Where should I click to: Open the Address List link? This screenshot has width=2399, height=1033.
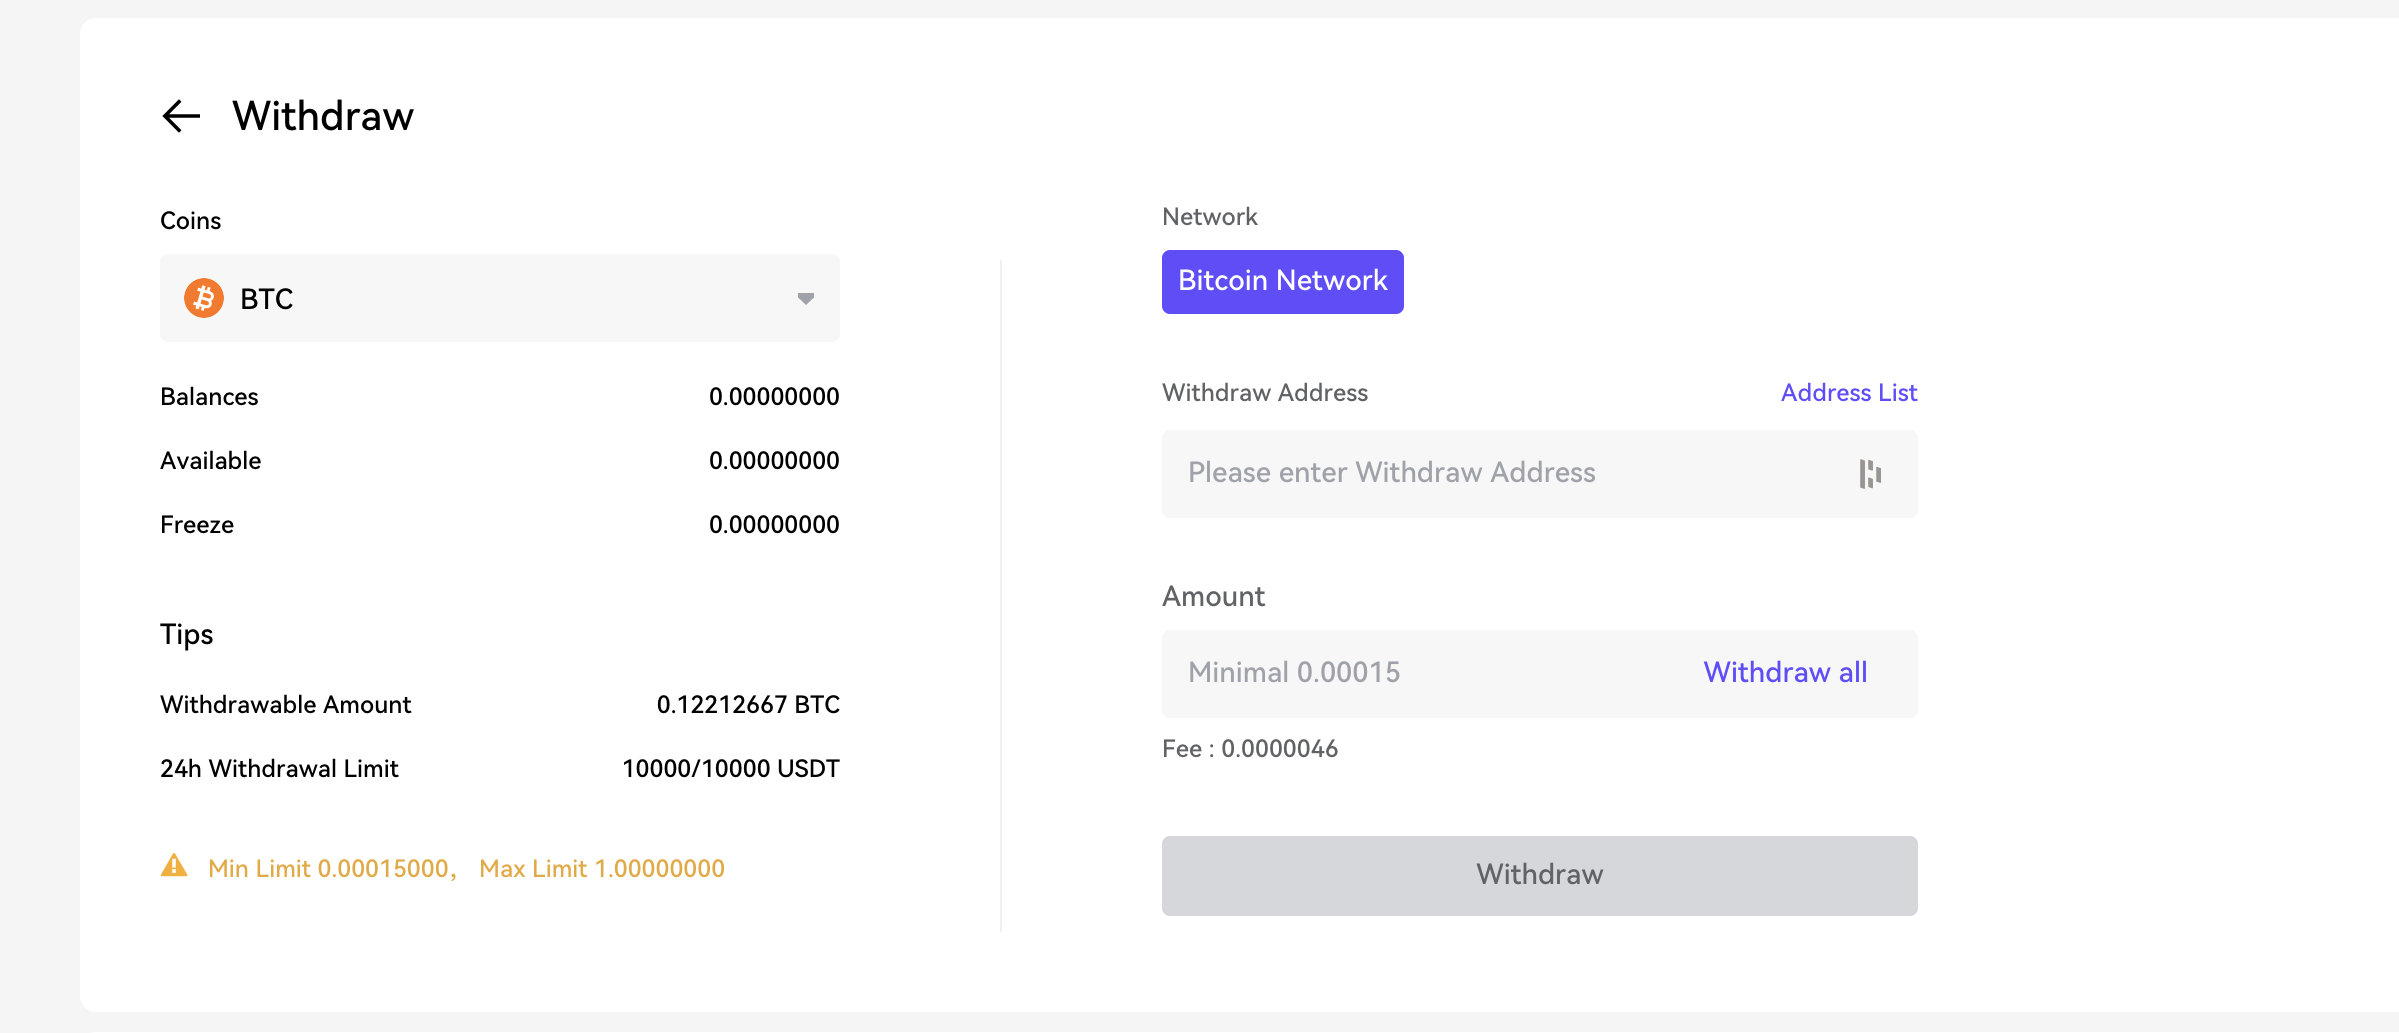click(x=1848, y=393)
